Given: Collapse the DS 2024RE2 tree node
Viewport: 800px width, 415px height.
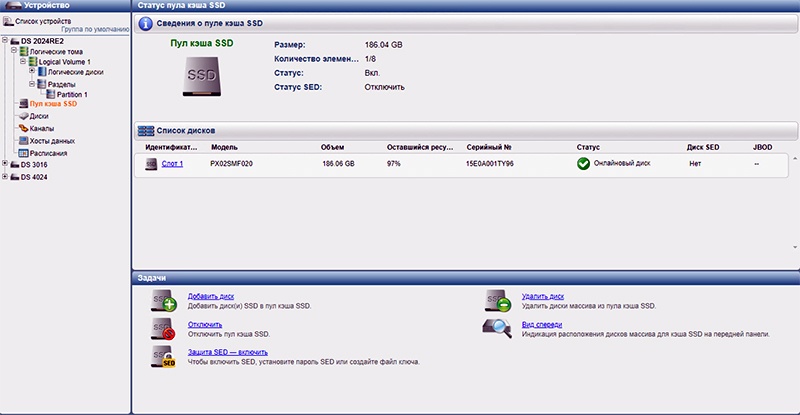Looking at the screenshot, I should click(5, 40).
